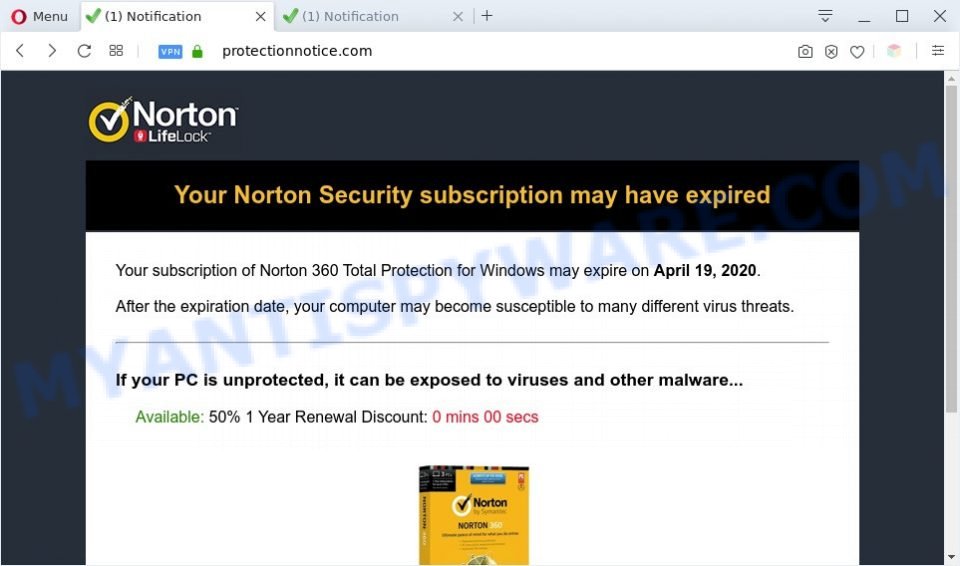Close the first Notification tab
This screenshot has height=566, width=960.
260,17
